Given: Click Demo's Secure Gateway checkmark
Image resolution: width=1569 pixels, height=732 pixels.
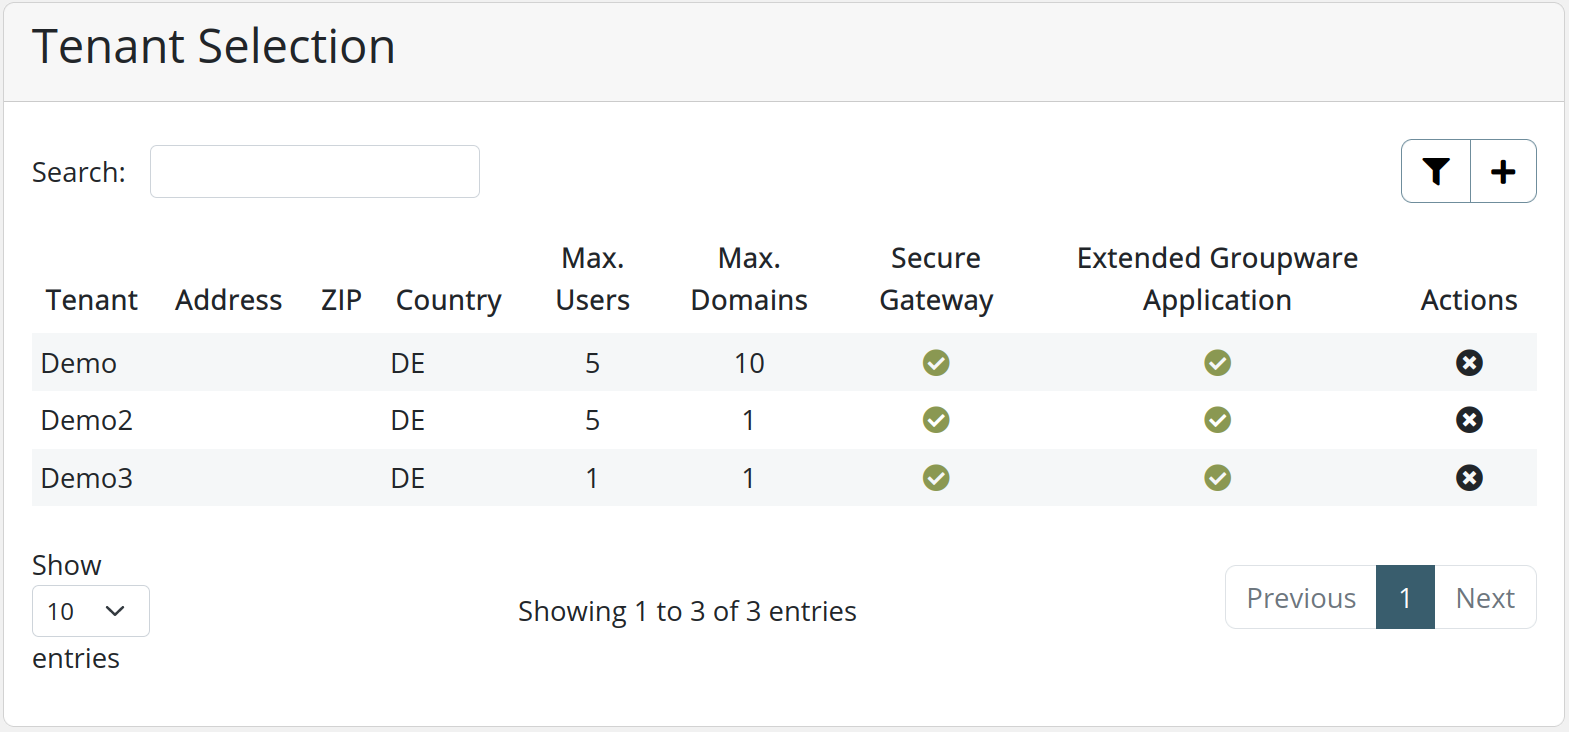Looking at the screenshot, I should pos(936,362).
